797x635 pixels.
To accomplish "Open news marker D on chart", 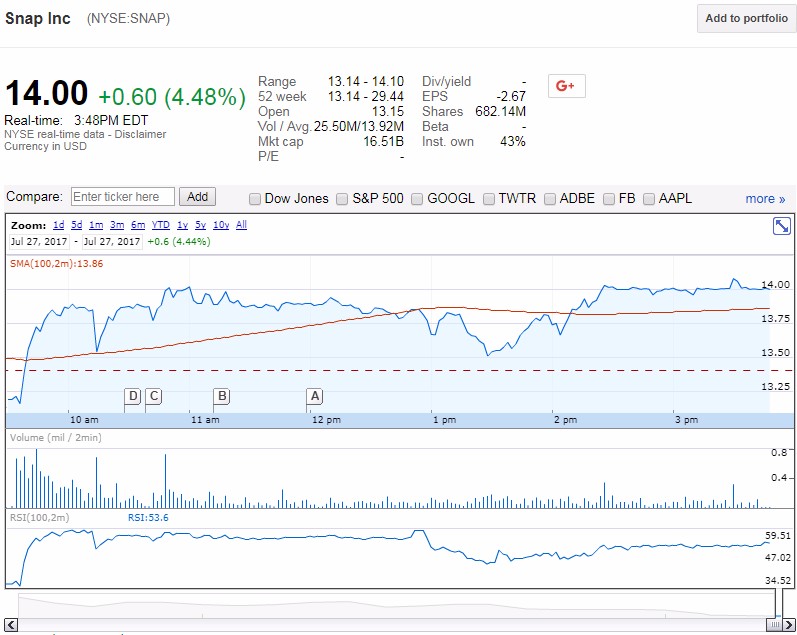I will coord(133,396).
